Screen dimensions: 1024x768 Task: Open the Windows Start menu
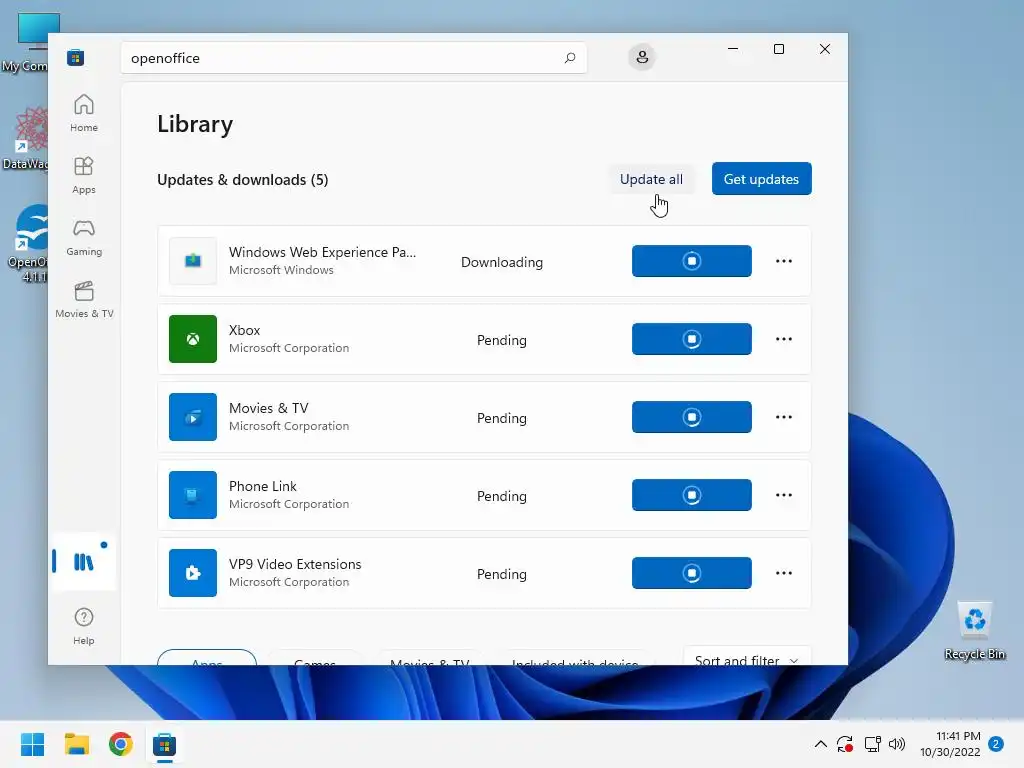point(32,744)
